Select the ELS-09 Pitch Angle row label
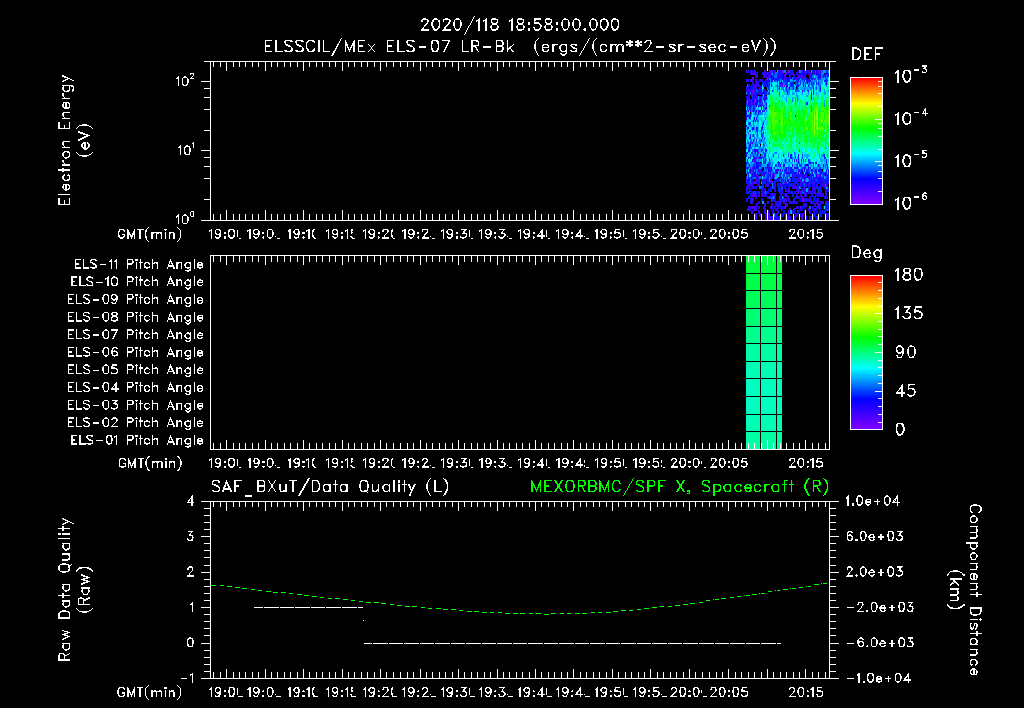The width and height of the screenshot is (1024, 708). point(135,300)
